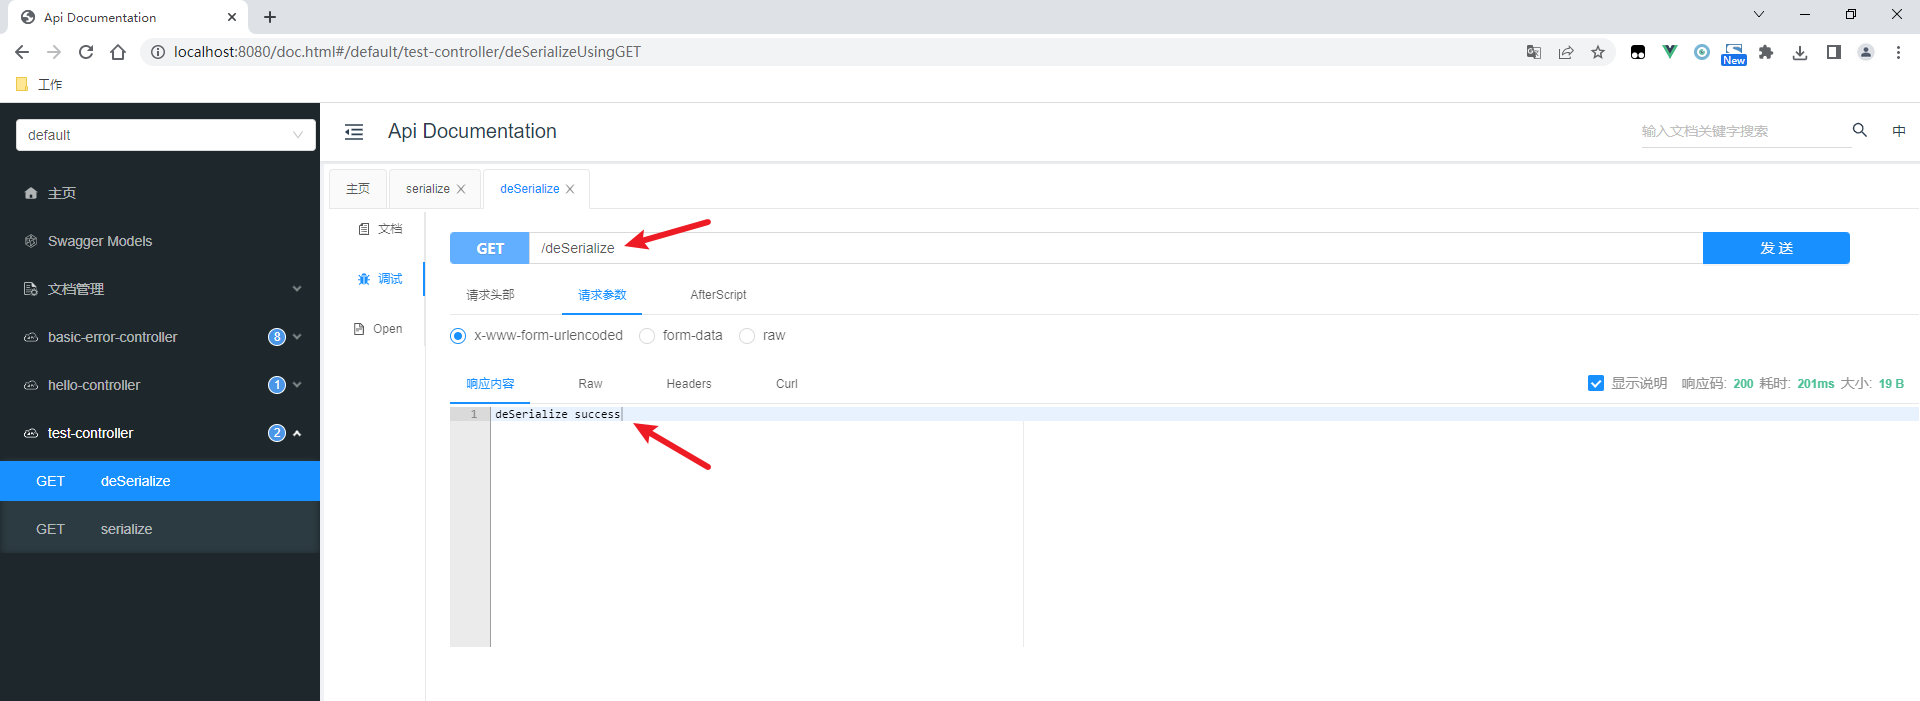
Task: Close the serialize tab
Action: pos(461,189)
